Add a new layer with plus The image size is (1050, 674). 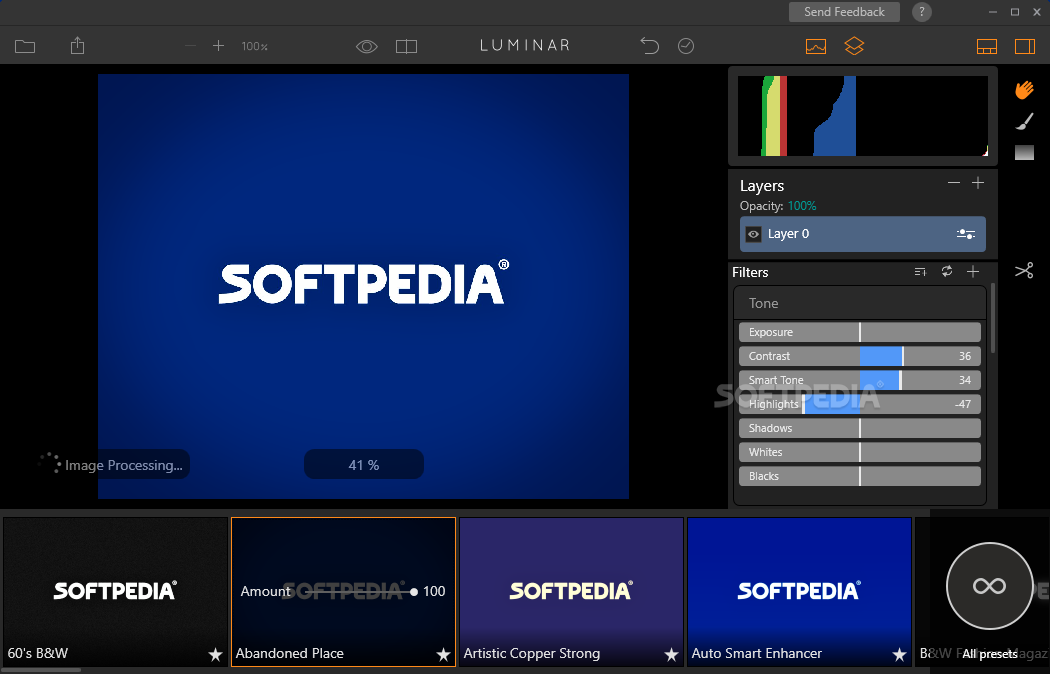point(978,183)
